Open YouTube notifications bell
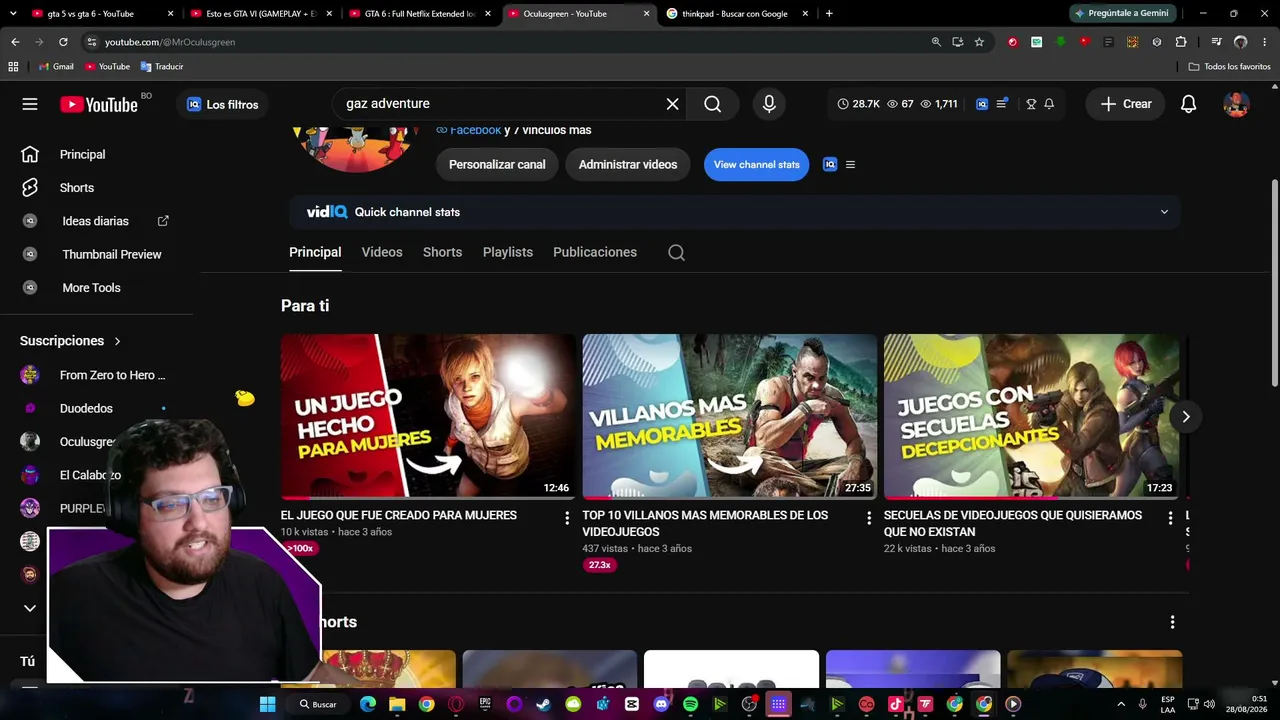Image resolution: width=1280 pixels, height=720 pixels. click(1188, 104)
